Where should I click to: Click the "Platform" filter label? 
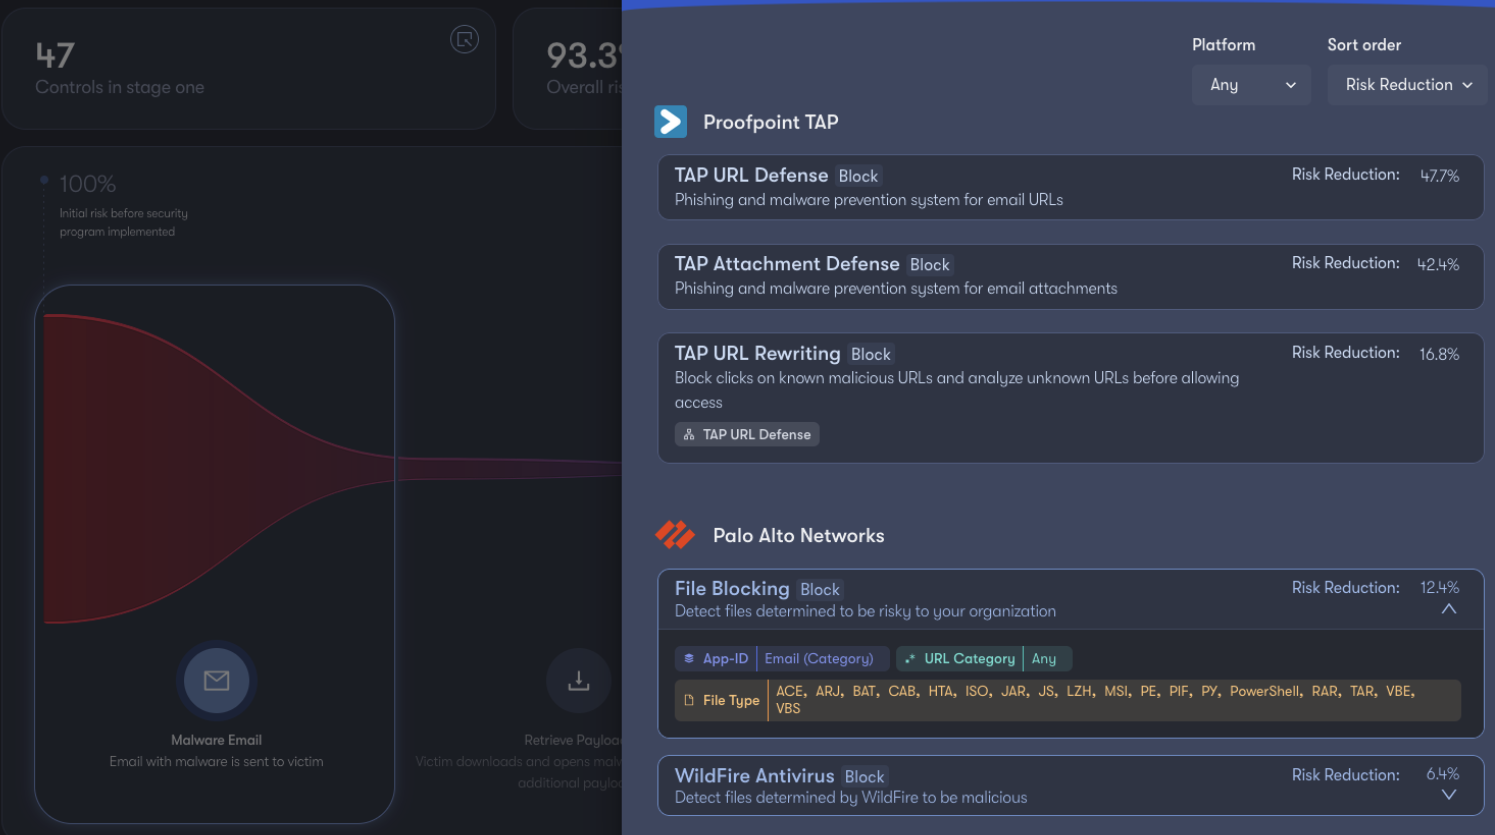click(1223, 45)
